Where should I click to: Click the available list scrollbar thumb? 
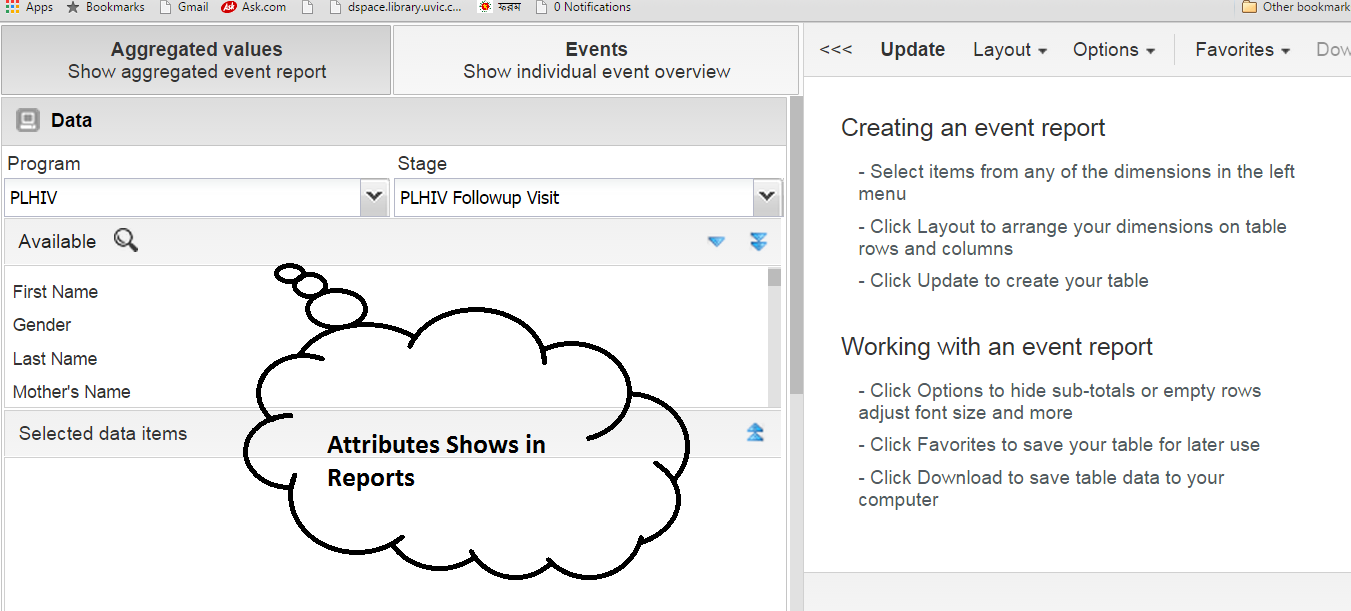(x=774, y=277)
